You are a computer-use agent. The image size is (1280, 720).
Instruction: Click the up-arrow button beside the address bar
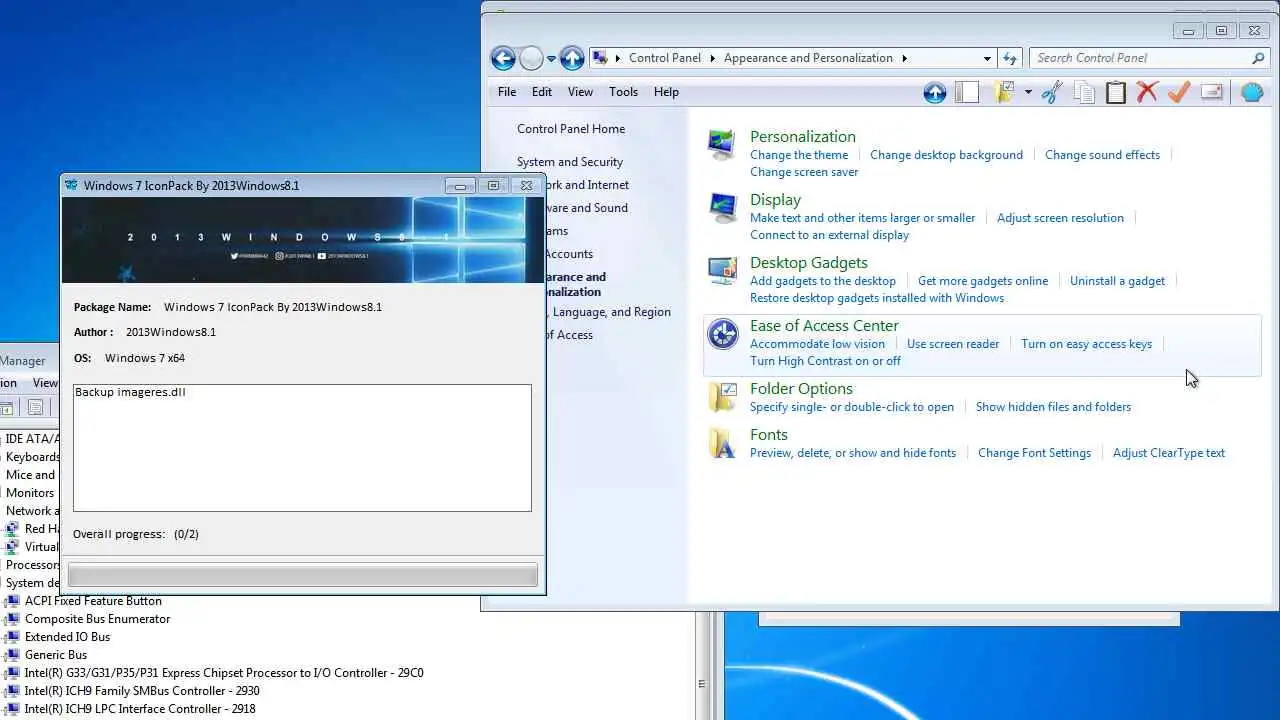pyautogui.click(x=572, y=58)
